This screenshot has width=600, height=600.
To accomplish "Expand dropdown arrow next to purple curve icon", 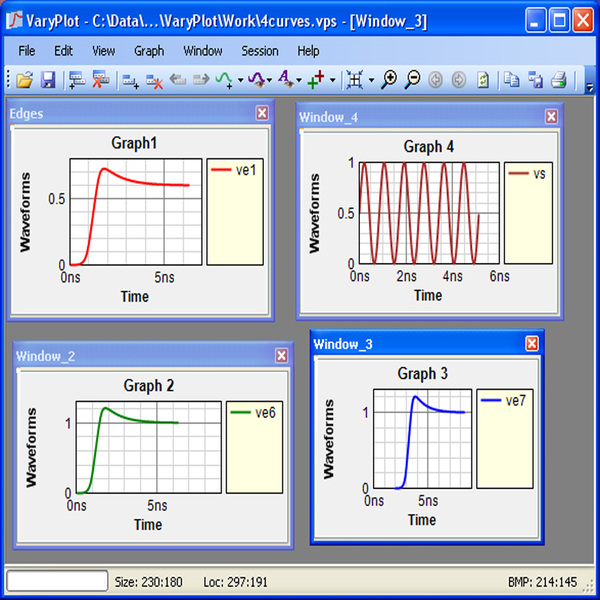I will (x=269, y=80).
